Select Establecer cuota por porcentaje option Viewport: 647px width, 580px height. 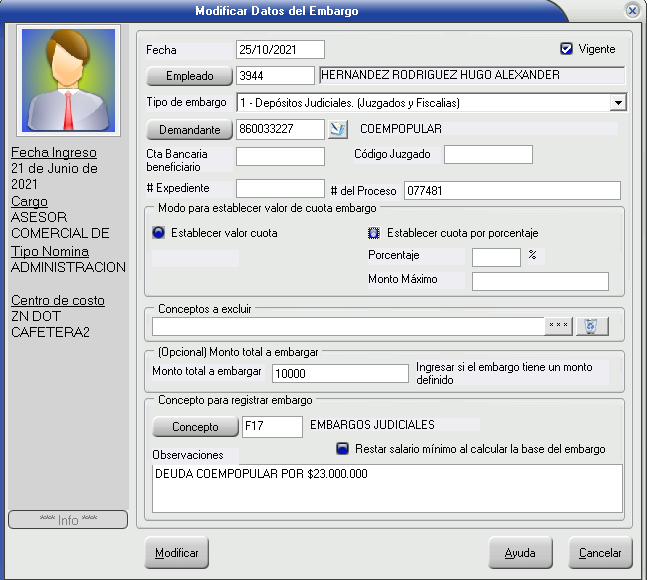click(374, 233)
